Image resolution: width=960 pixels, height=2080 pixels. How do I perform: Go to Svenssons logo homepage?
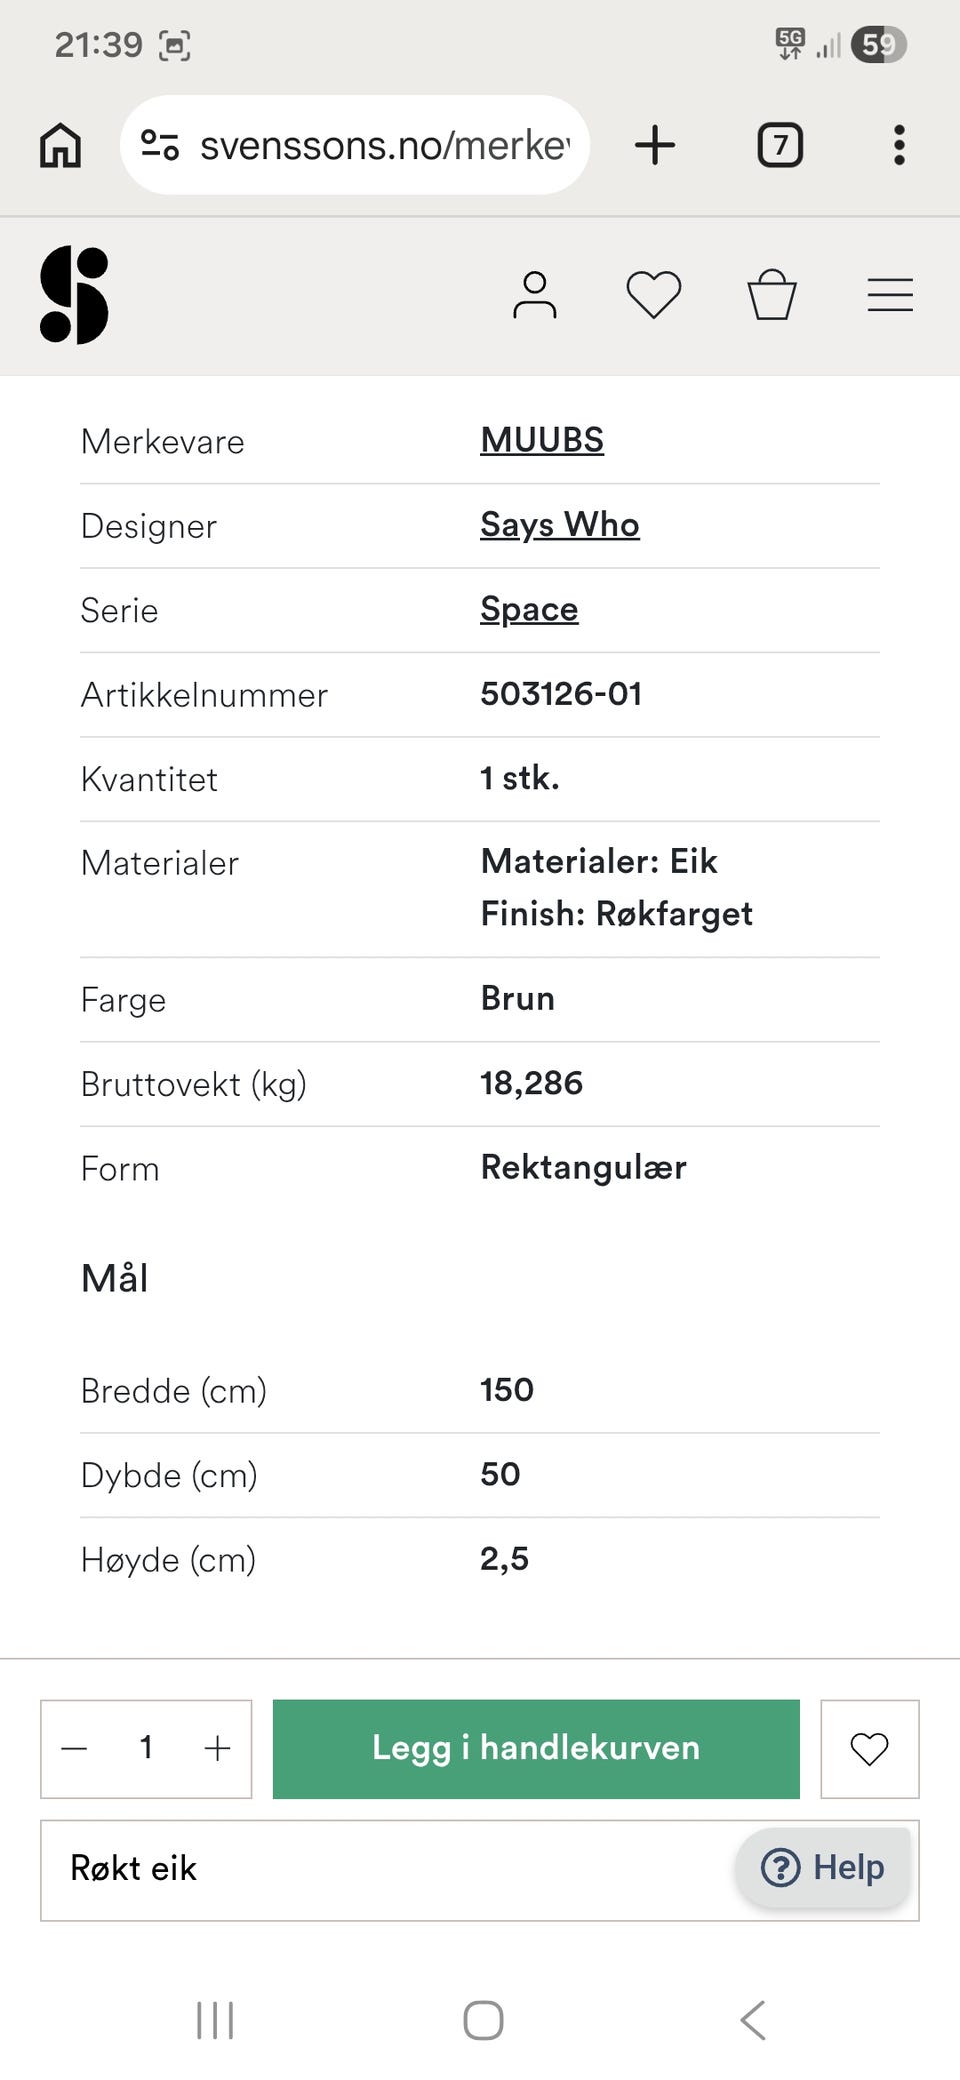[x=74, y=295]
